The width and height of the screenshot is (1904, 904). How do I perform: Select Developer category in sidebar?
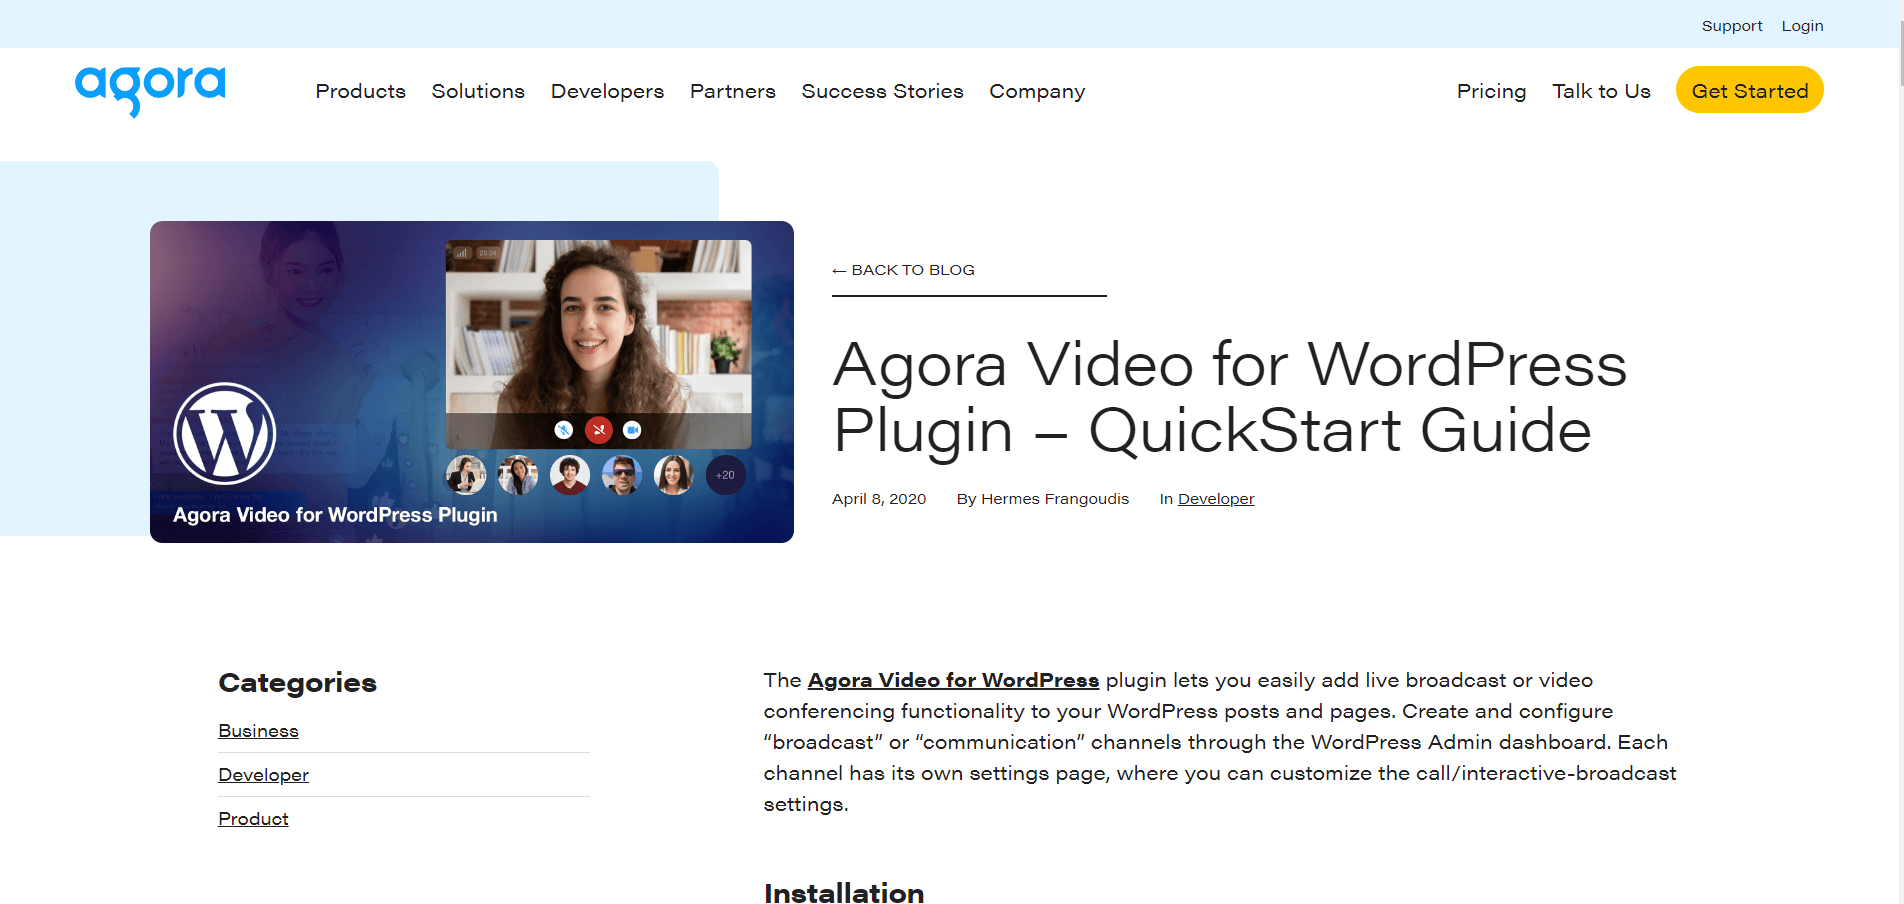(263, 775)
